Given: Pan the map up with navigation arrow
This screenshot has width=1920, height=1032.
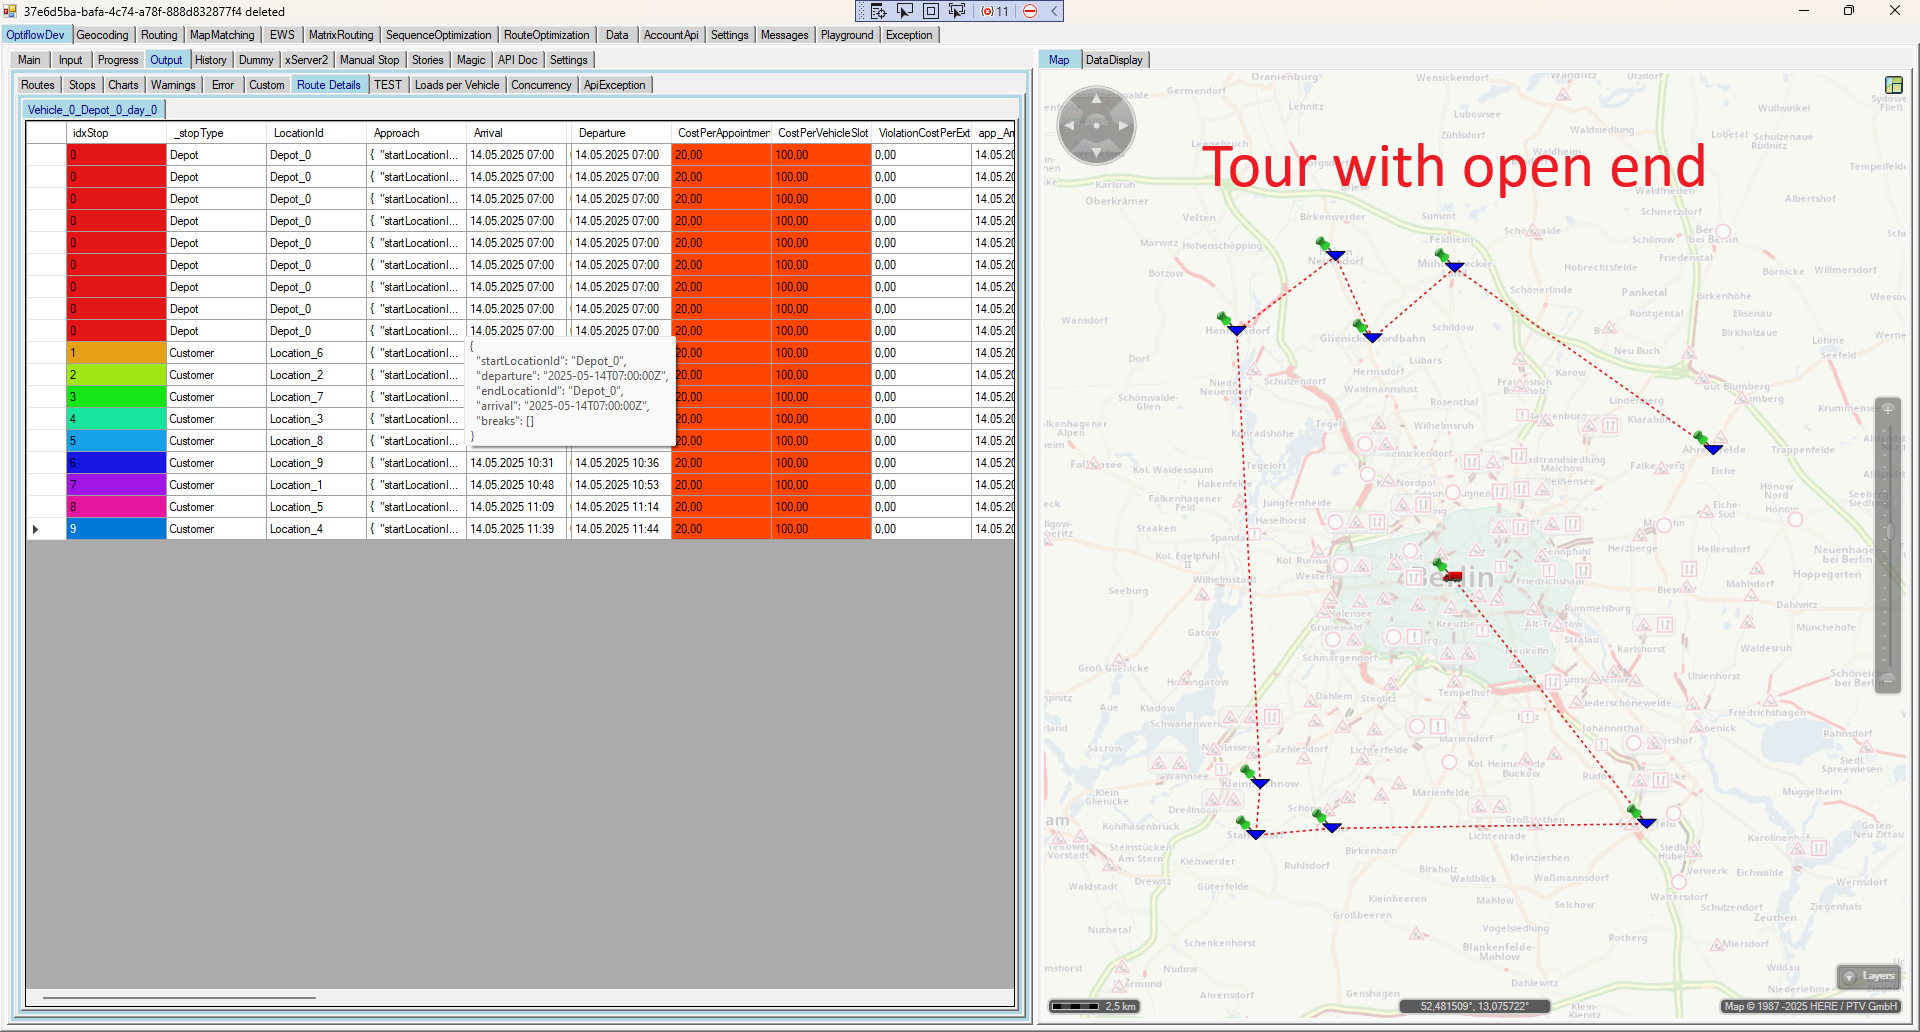Looking at the screenshot, I should 1096,98.
